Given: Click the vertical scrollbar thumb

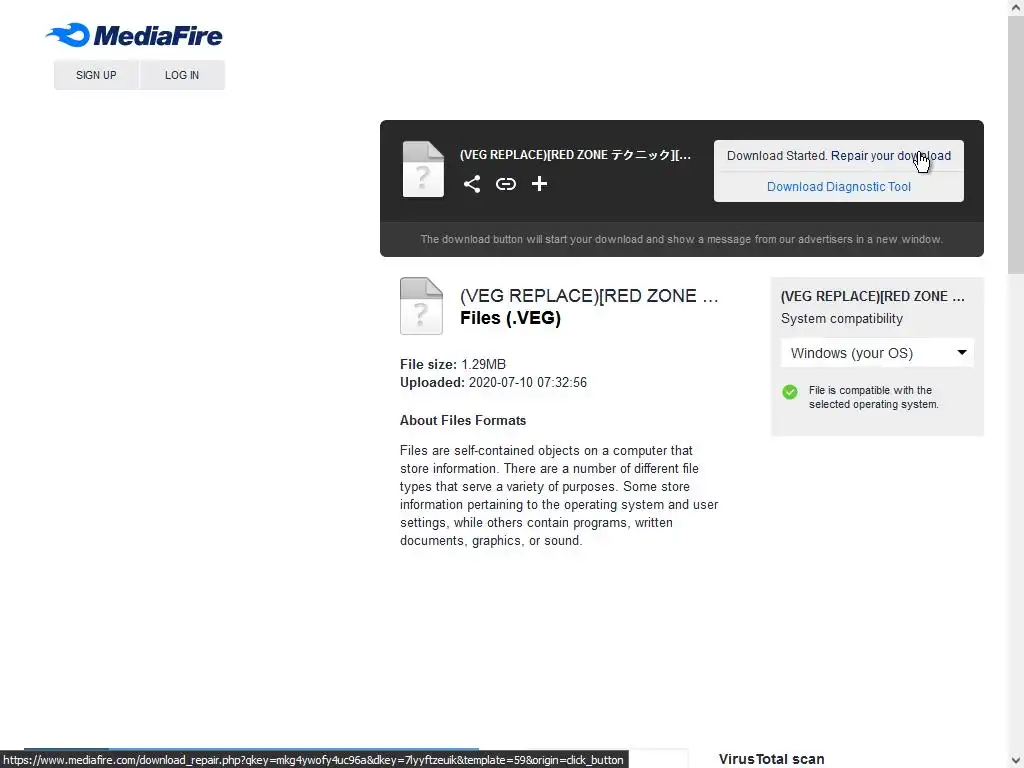Looking at the screenshot, I should click(x=1016, y=145).
